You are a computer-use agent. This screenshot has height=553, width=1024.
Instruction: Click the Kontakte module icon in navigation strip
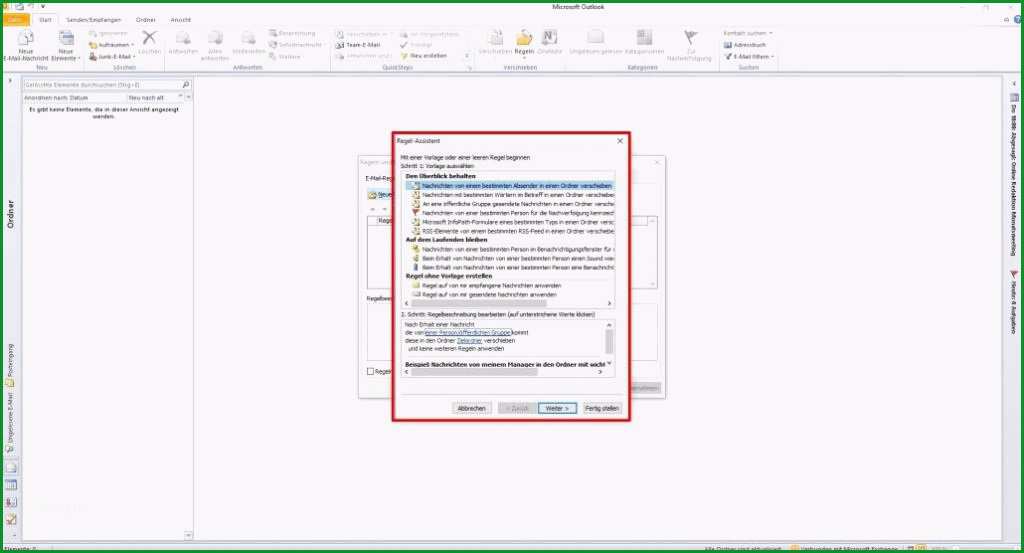11,502
